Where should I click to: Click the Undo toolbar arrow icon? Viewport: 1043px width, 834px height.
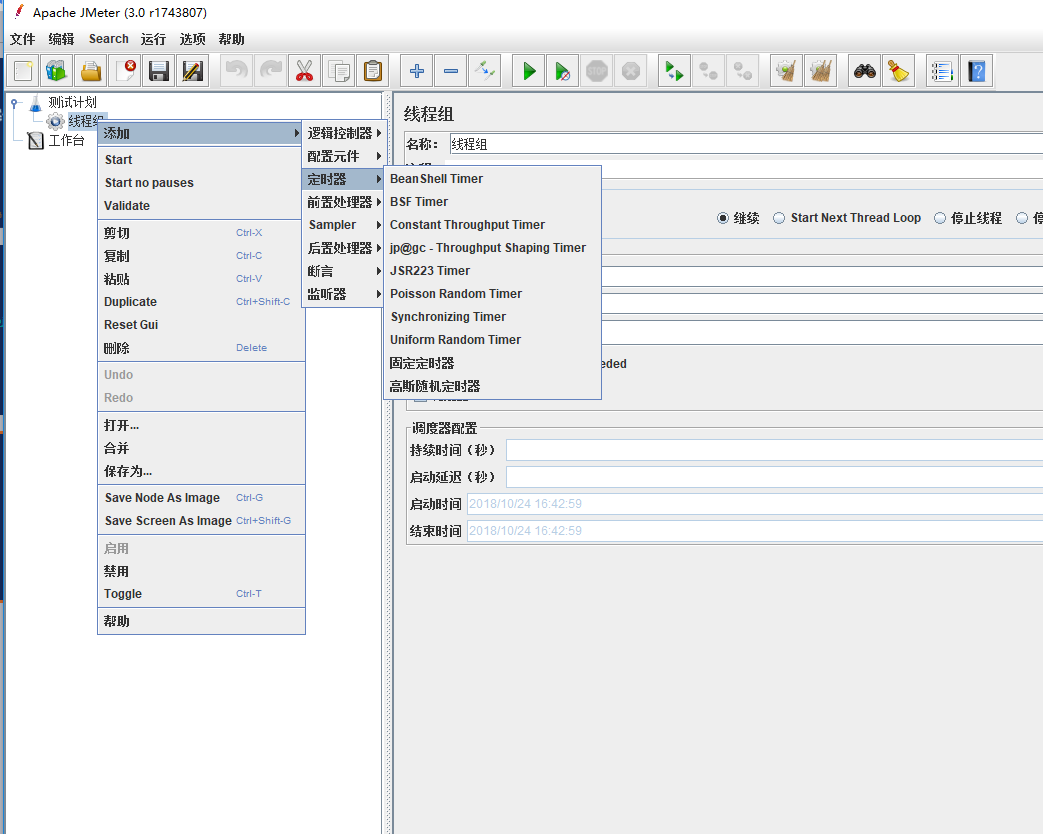coord(236,70)
